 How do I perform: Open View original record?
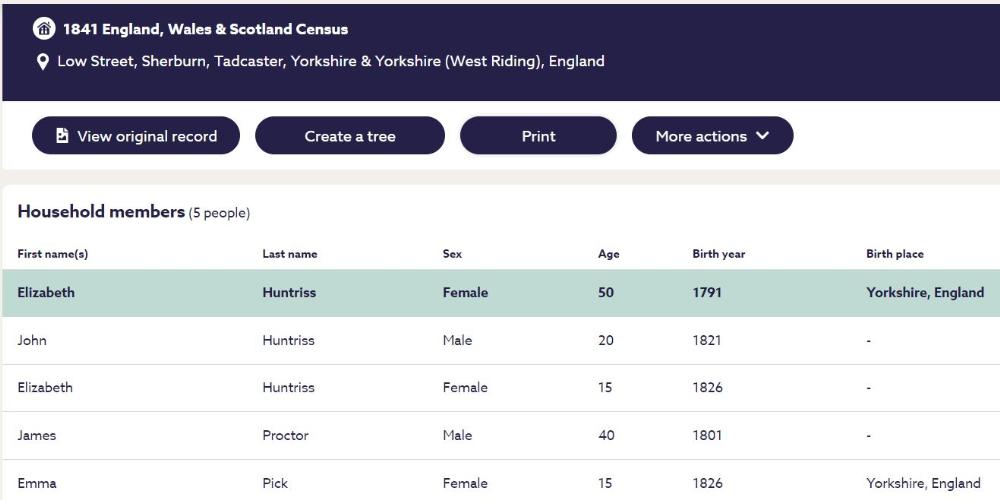[x=136, y=136]
